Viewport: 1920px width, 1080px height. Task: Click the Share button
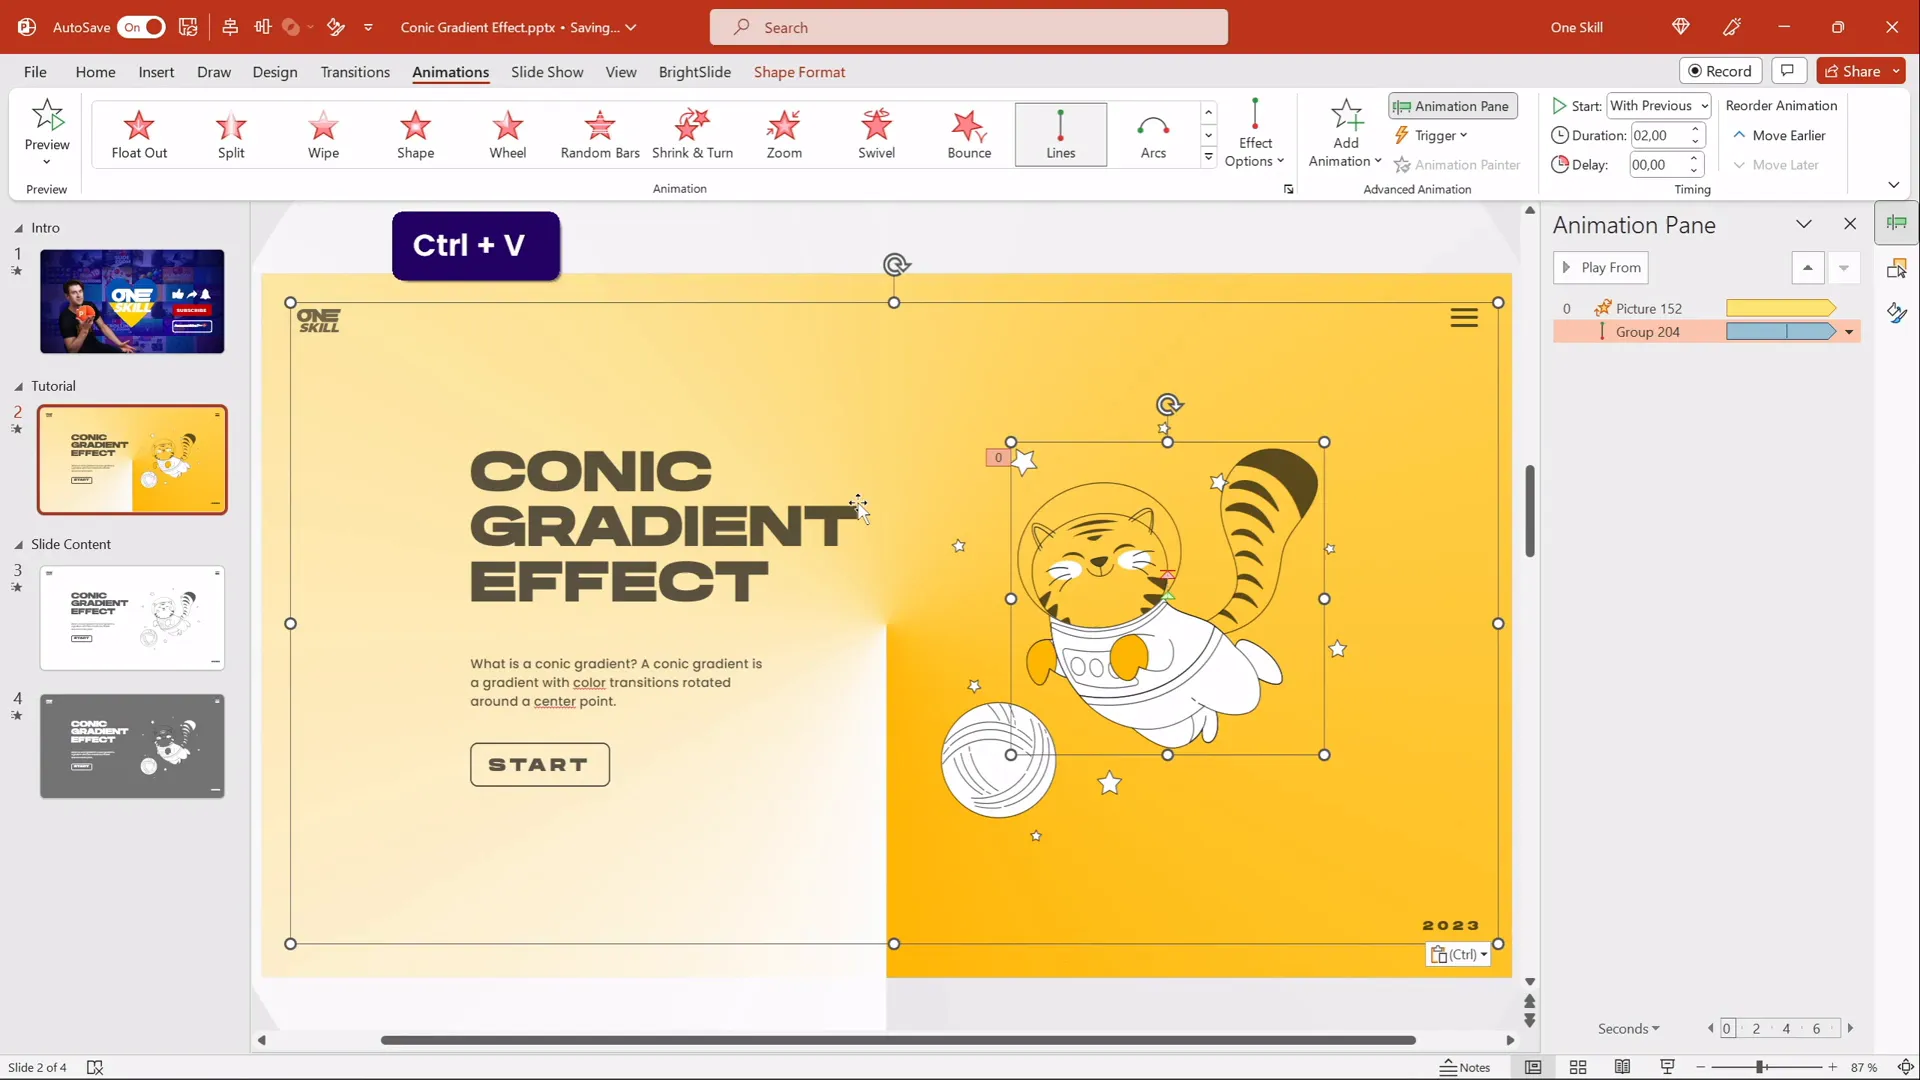(x=1853, y=70)
